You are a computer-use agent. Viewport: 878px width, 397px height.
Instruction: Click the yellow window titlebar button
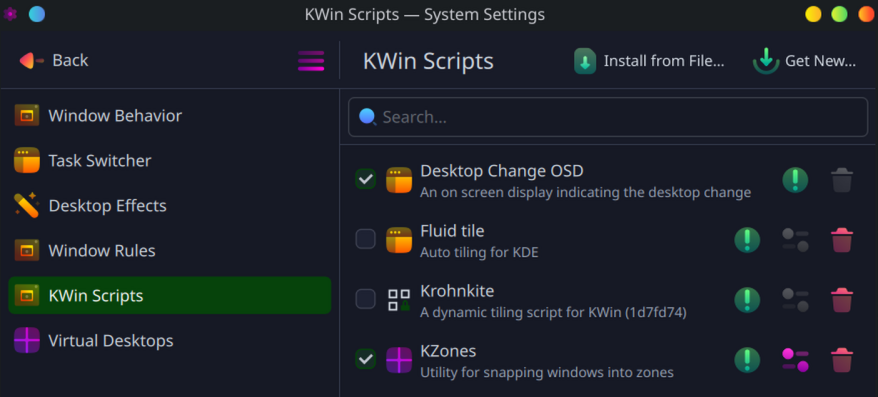pyautogui.click(x=813, y=14)
